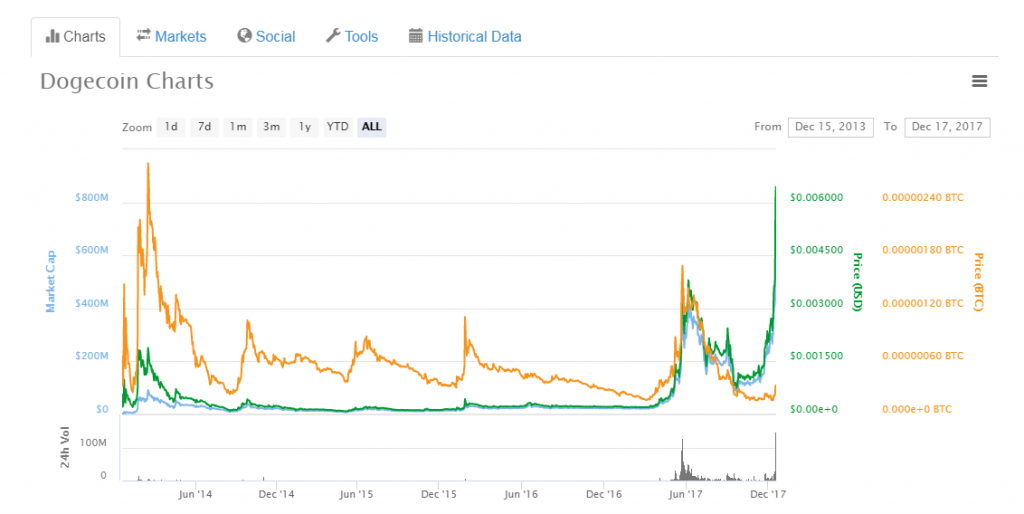Open the chart hamburger menu icon
Screen dimensions: 1024x514
pyautogui.click(x=979, y=81)
